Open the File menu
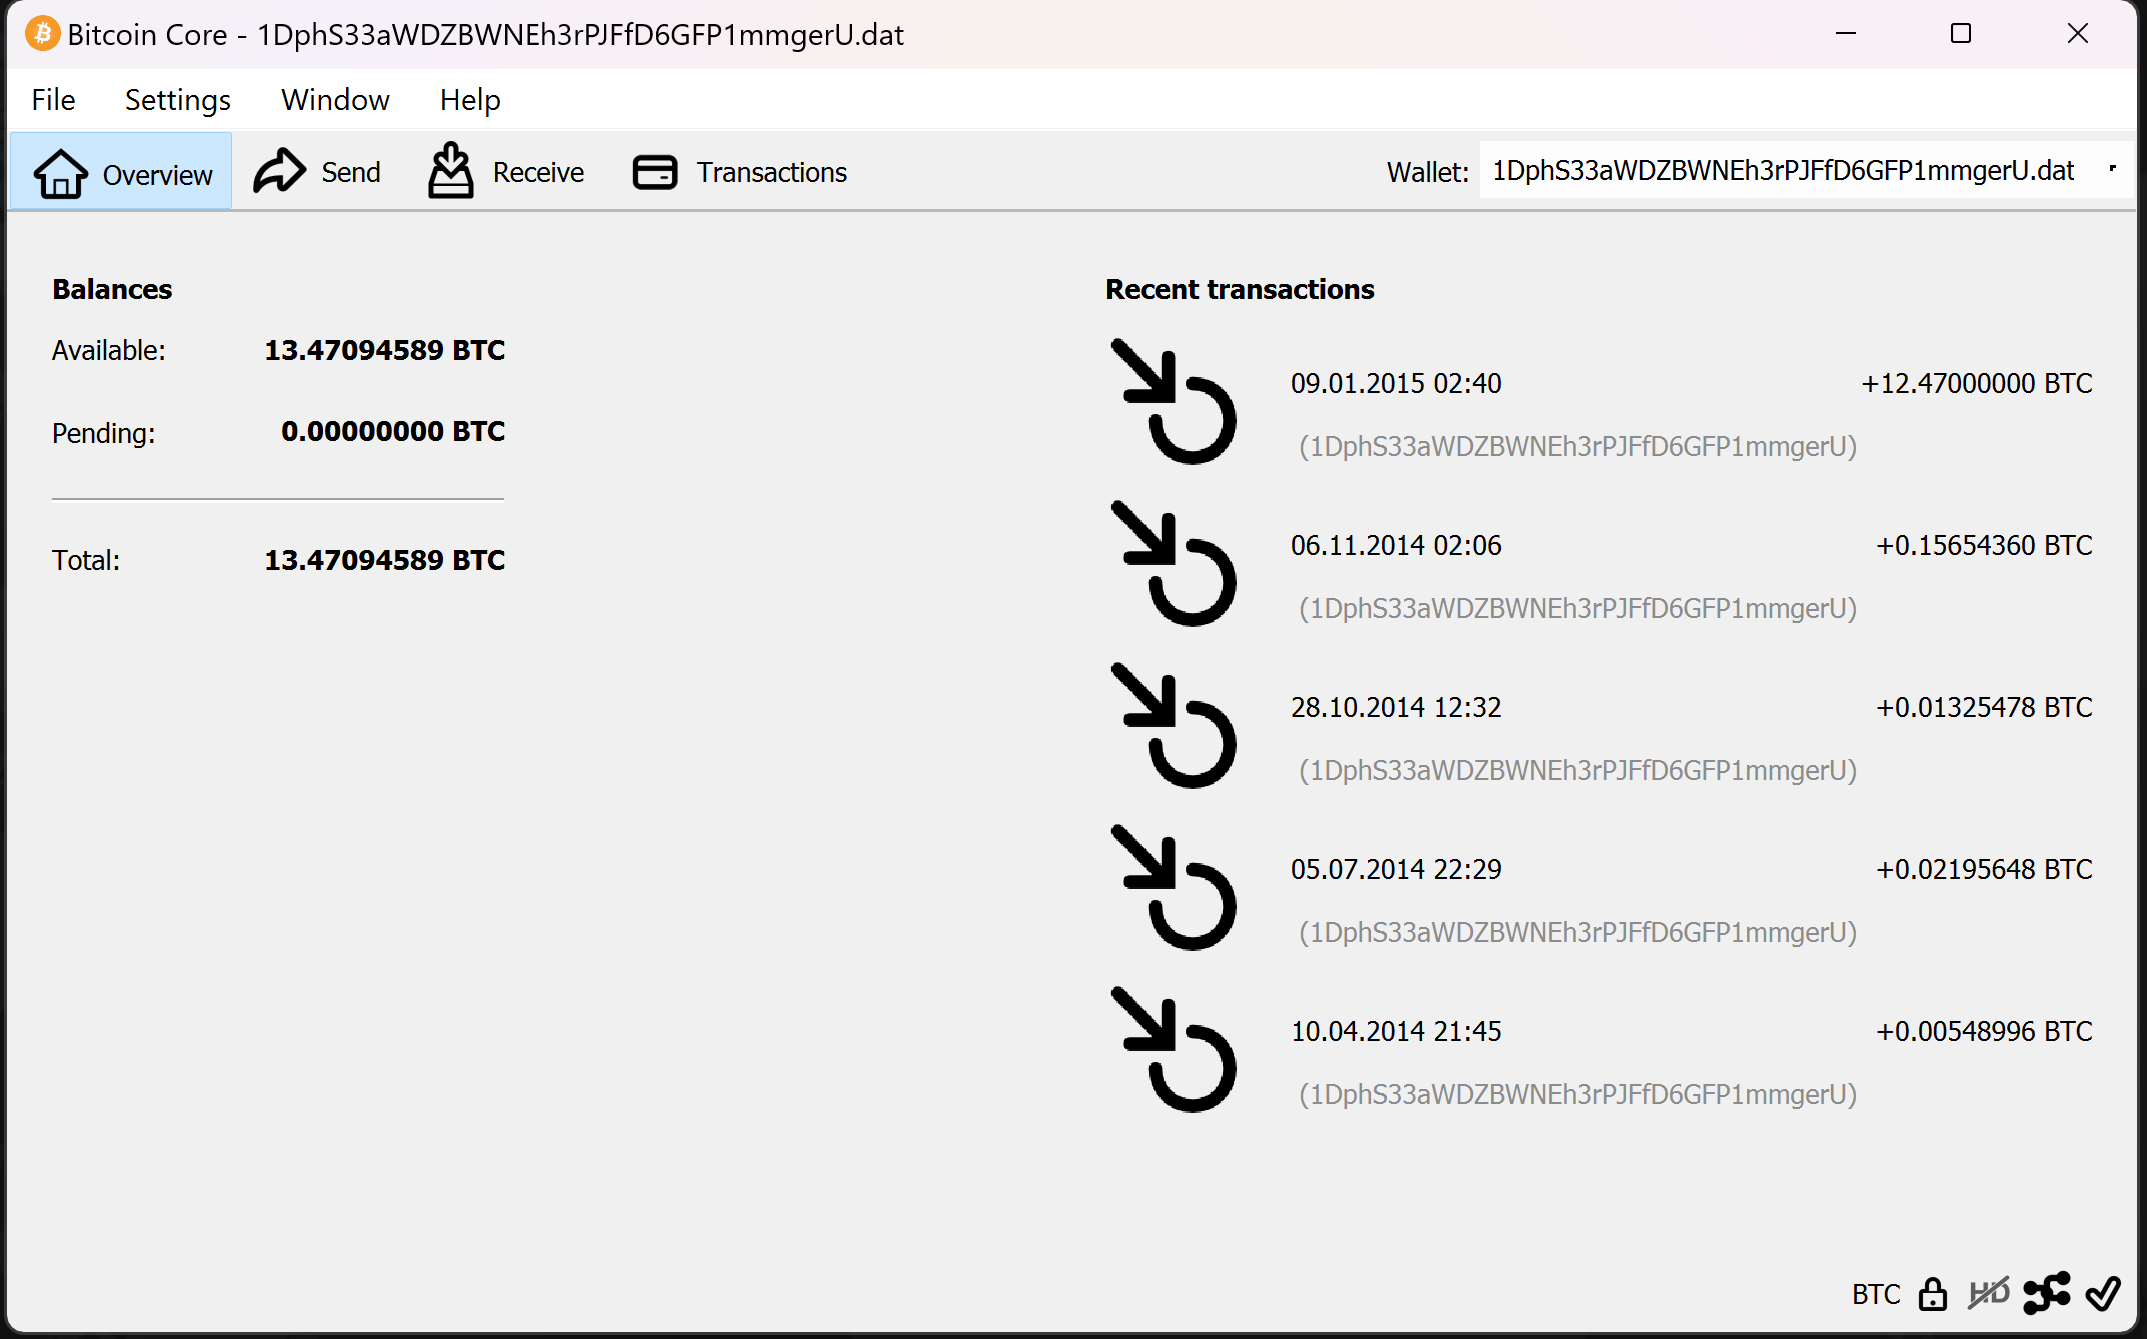 pyautogui.click(x=53, y=100)
